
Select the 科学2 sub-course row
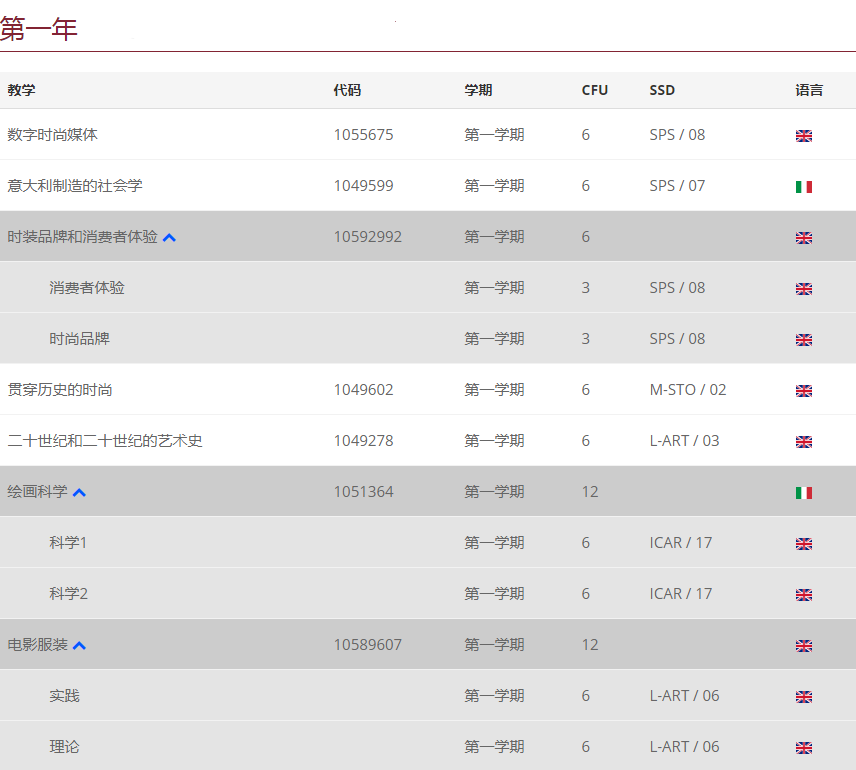pos(428,593)
